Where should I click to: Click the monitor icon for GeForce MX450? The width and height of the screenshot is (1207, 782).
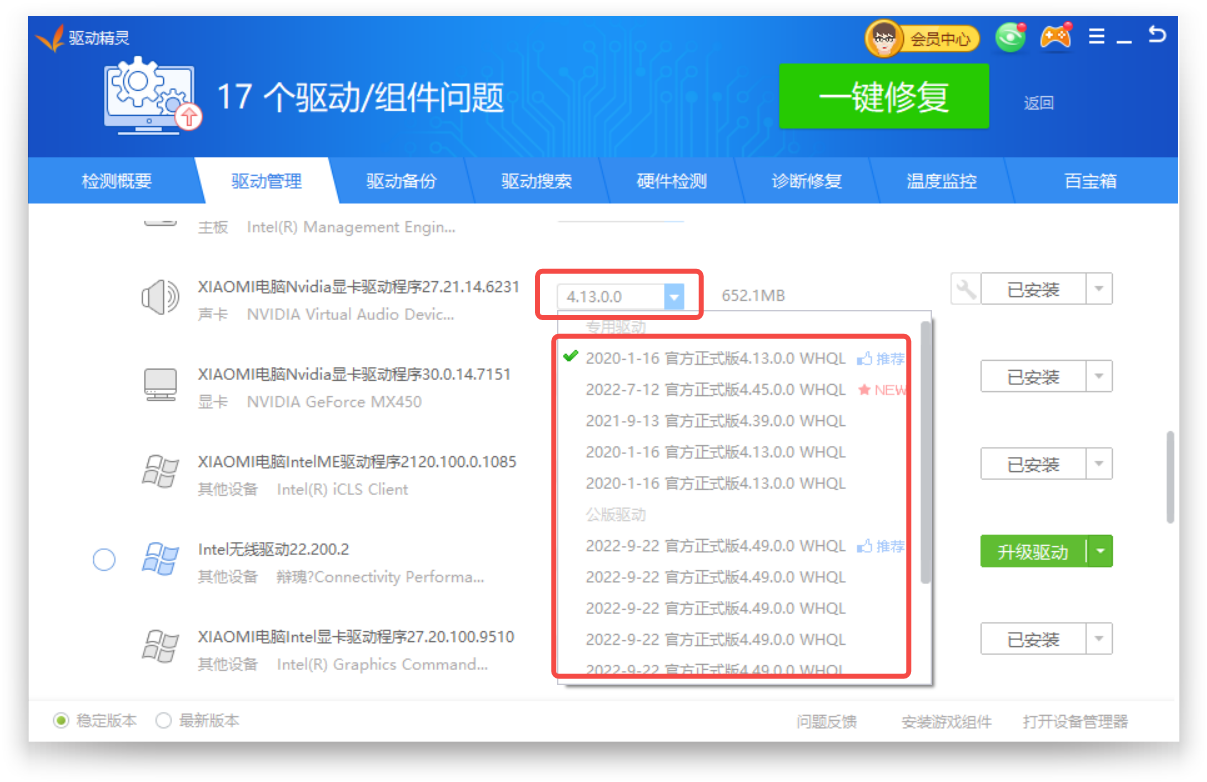pos(160,385)
